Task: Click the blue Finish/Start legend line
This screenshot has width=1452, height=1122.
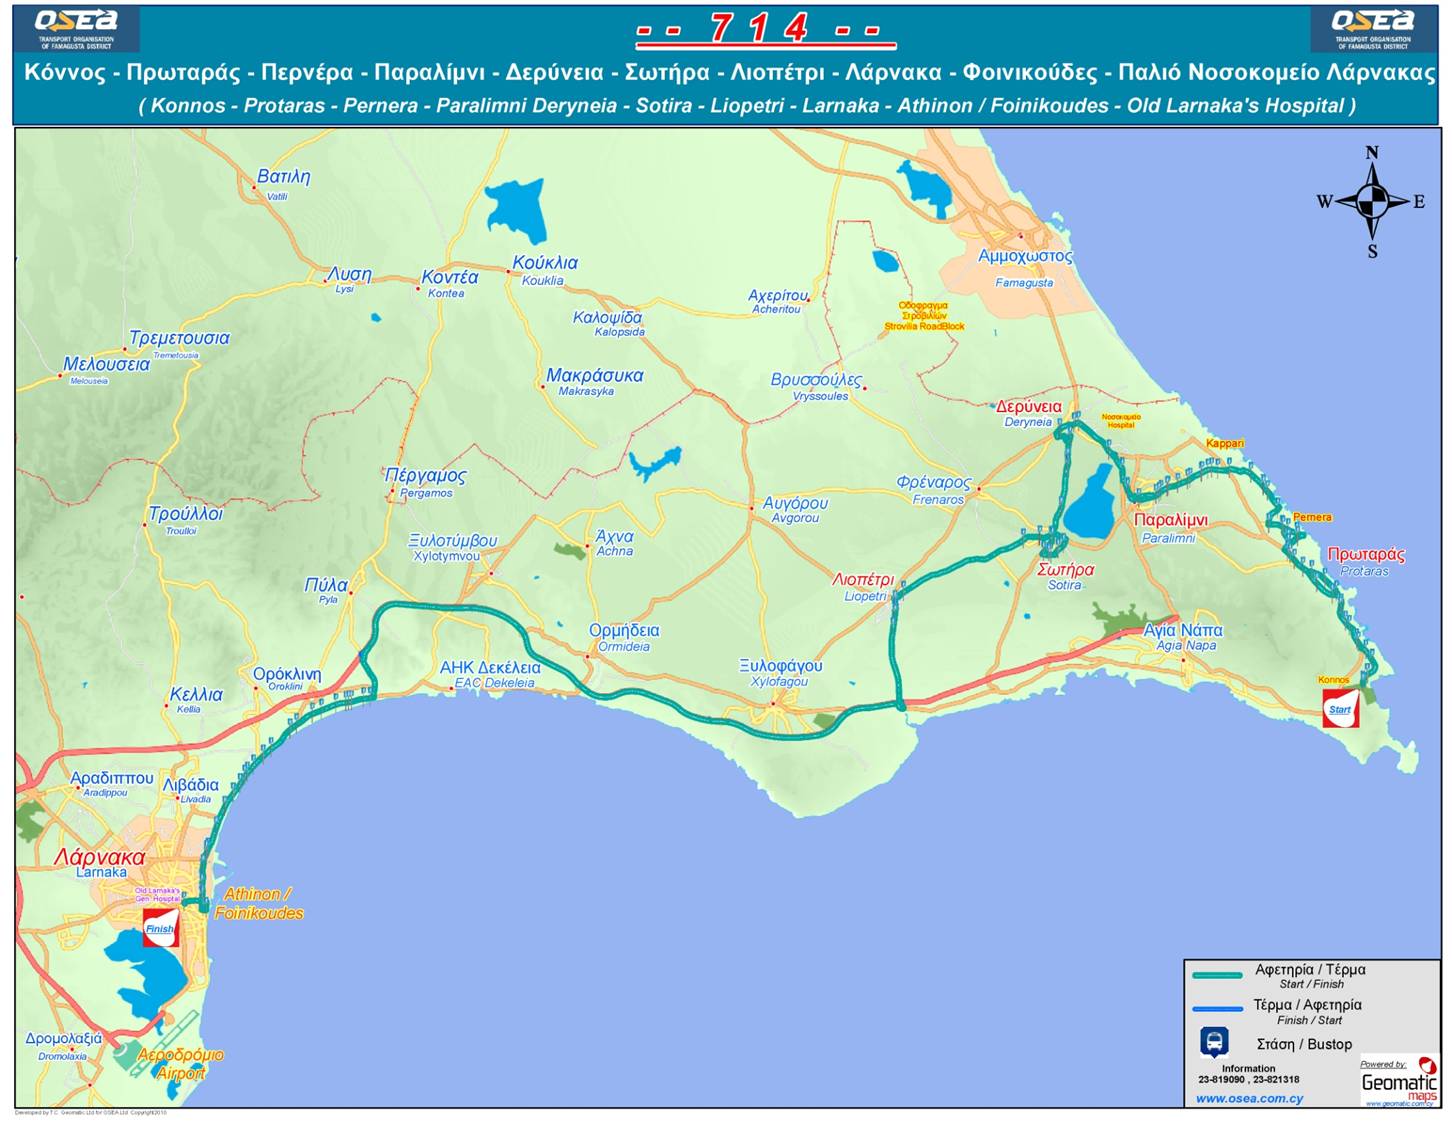Action: (1217, 1009)
